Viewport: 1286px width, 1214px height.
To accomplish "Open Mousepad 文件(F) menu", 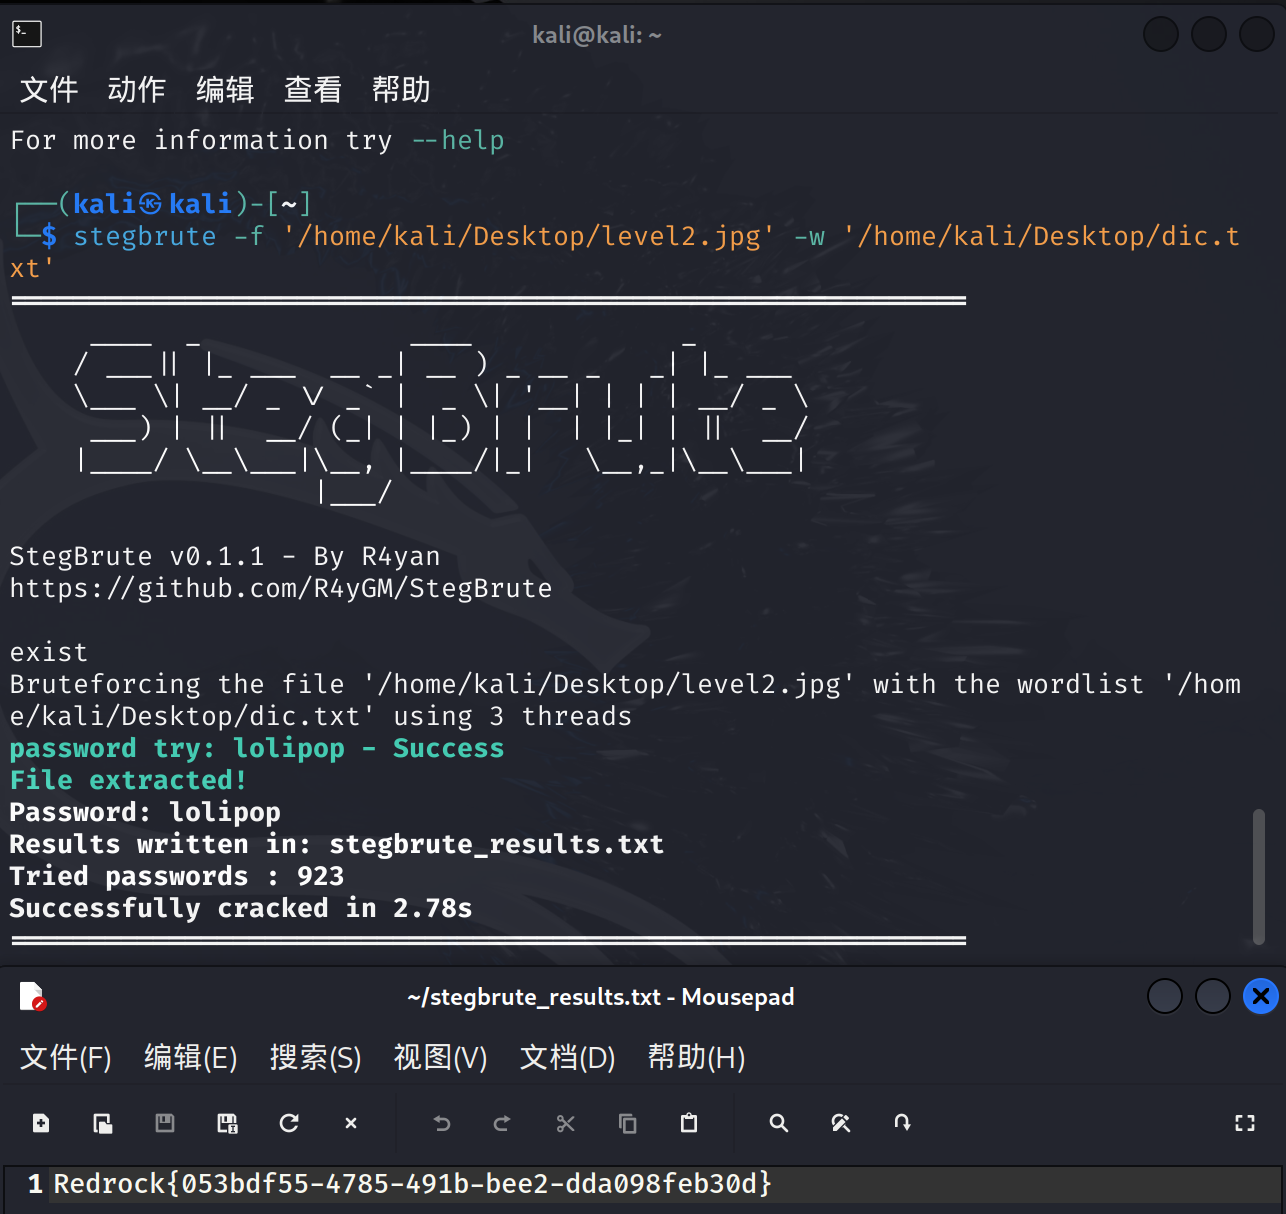I will pyautogui.click(x=66, y=1057).
